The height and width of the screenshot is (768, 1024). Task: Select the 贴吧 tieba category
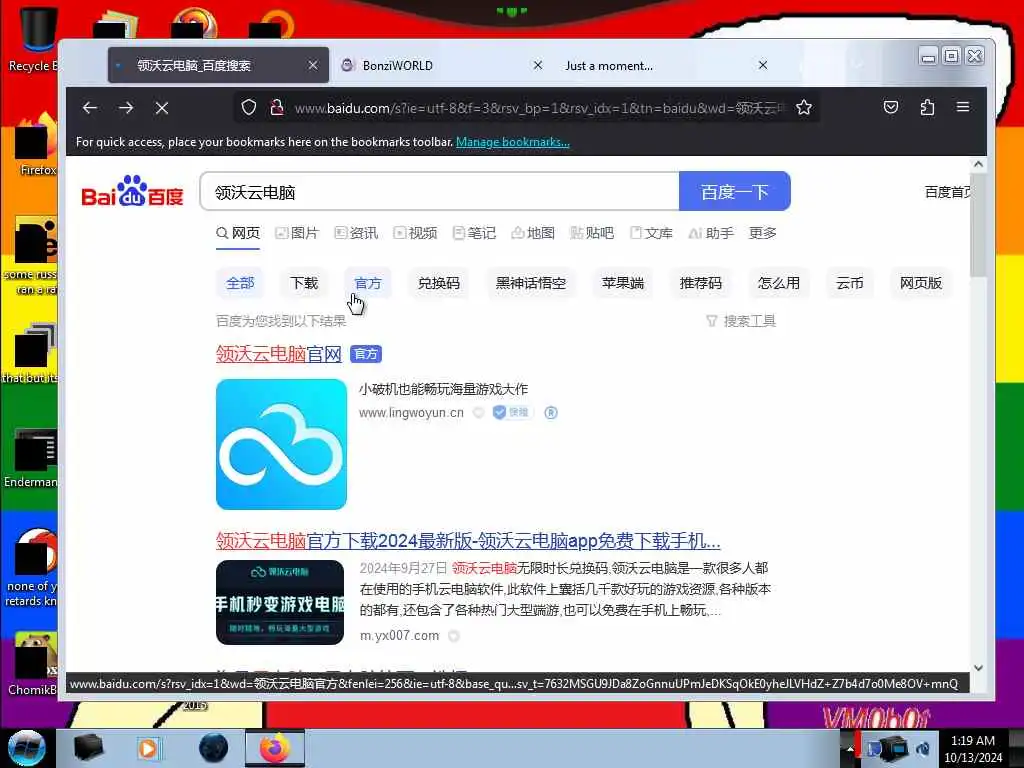tap(592, 233)
